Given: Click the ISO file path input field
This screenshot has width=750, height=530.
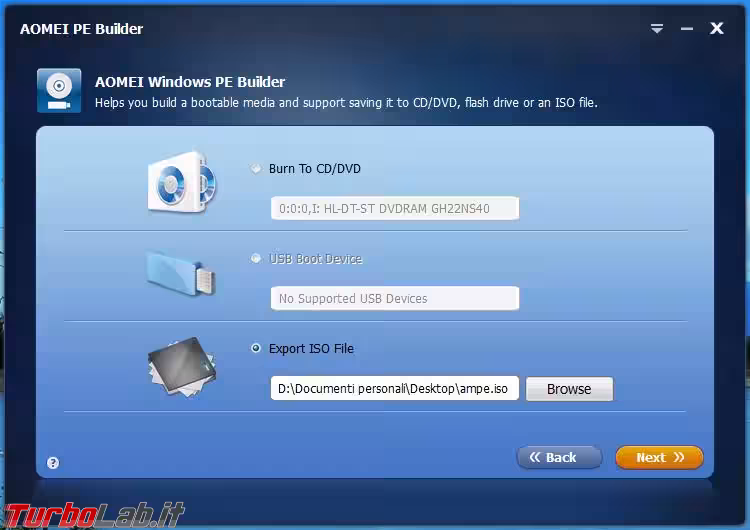Looking at the screenshot, I should (x=395, y=388).
